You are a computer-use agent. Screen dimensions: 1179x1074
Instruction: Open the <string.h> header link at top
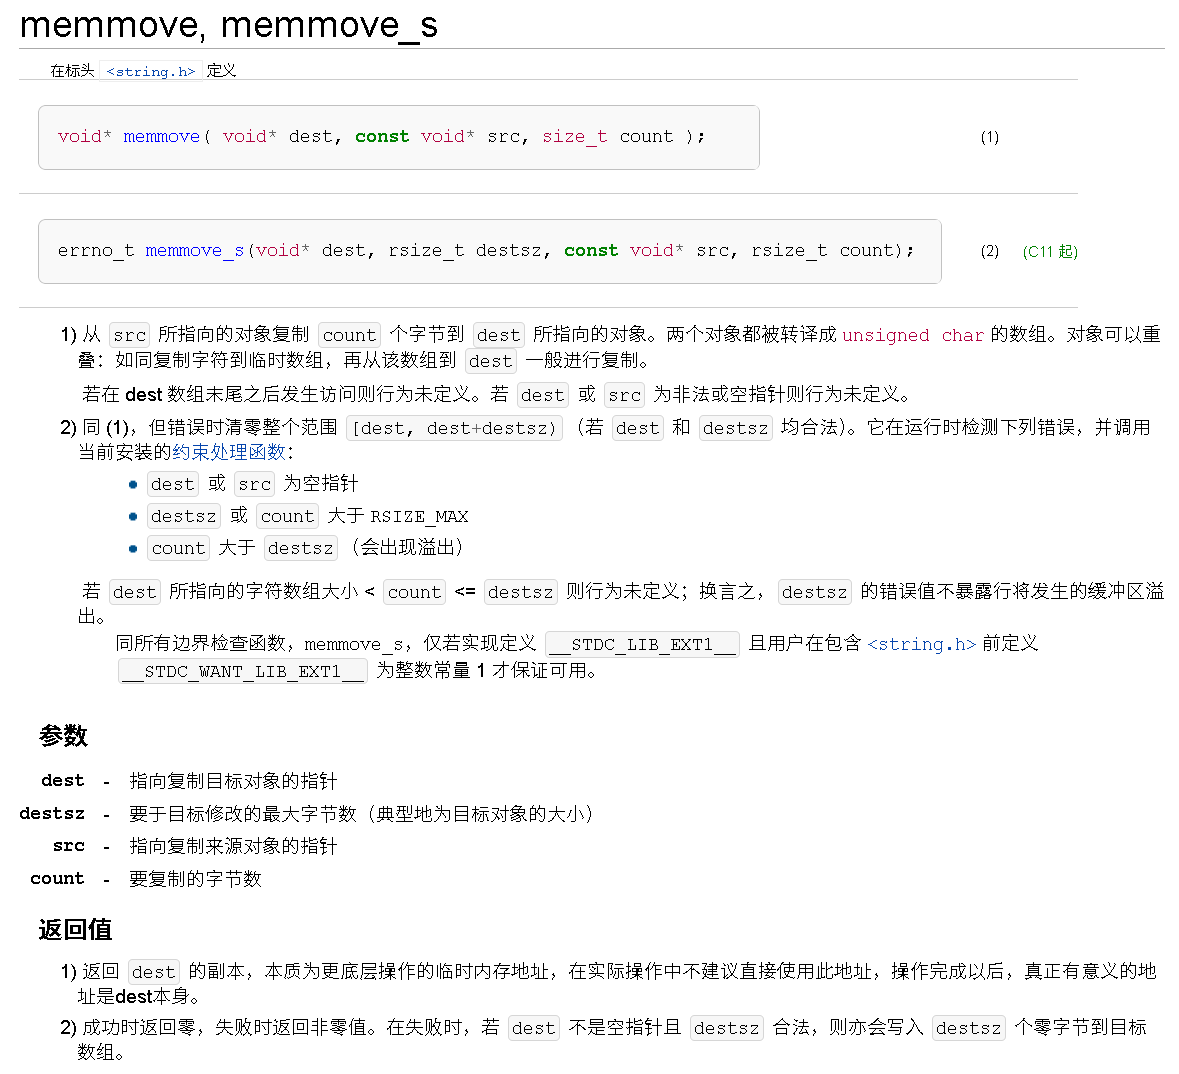(x=150, y=71)
